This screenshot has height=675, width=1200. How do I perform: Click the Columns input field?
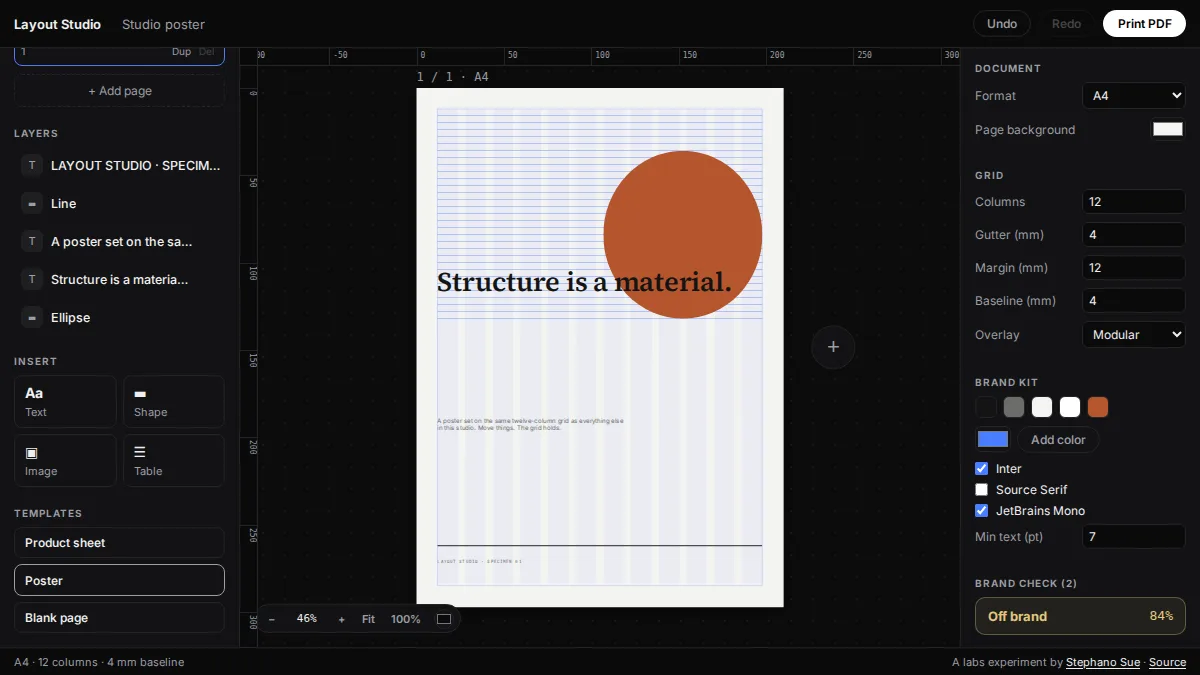(x=1134, y=202)
